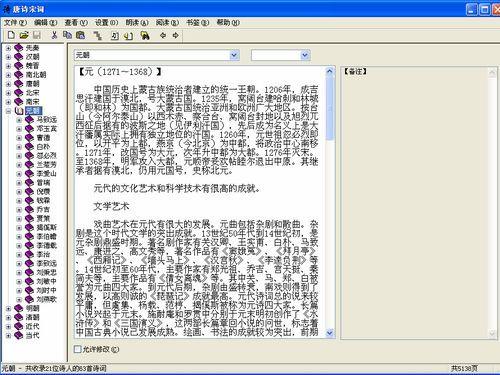
Task: Open the 设置 menu
Action: coord(107,23)
